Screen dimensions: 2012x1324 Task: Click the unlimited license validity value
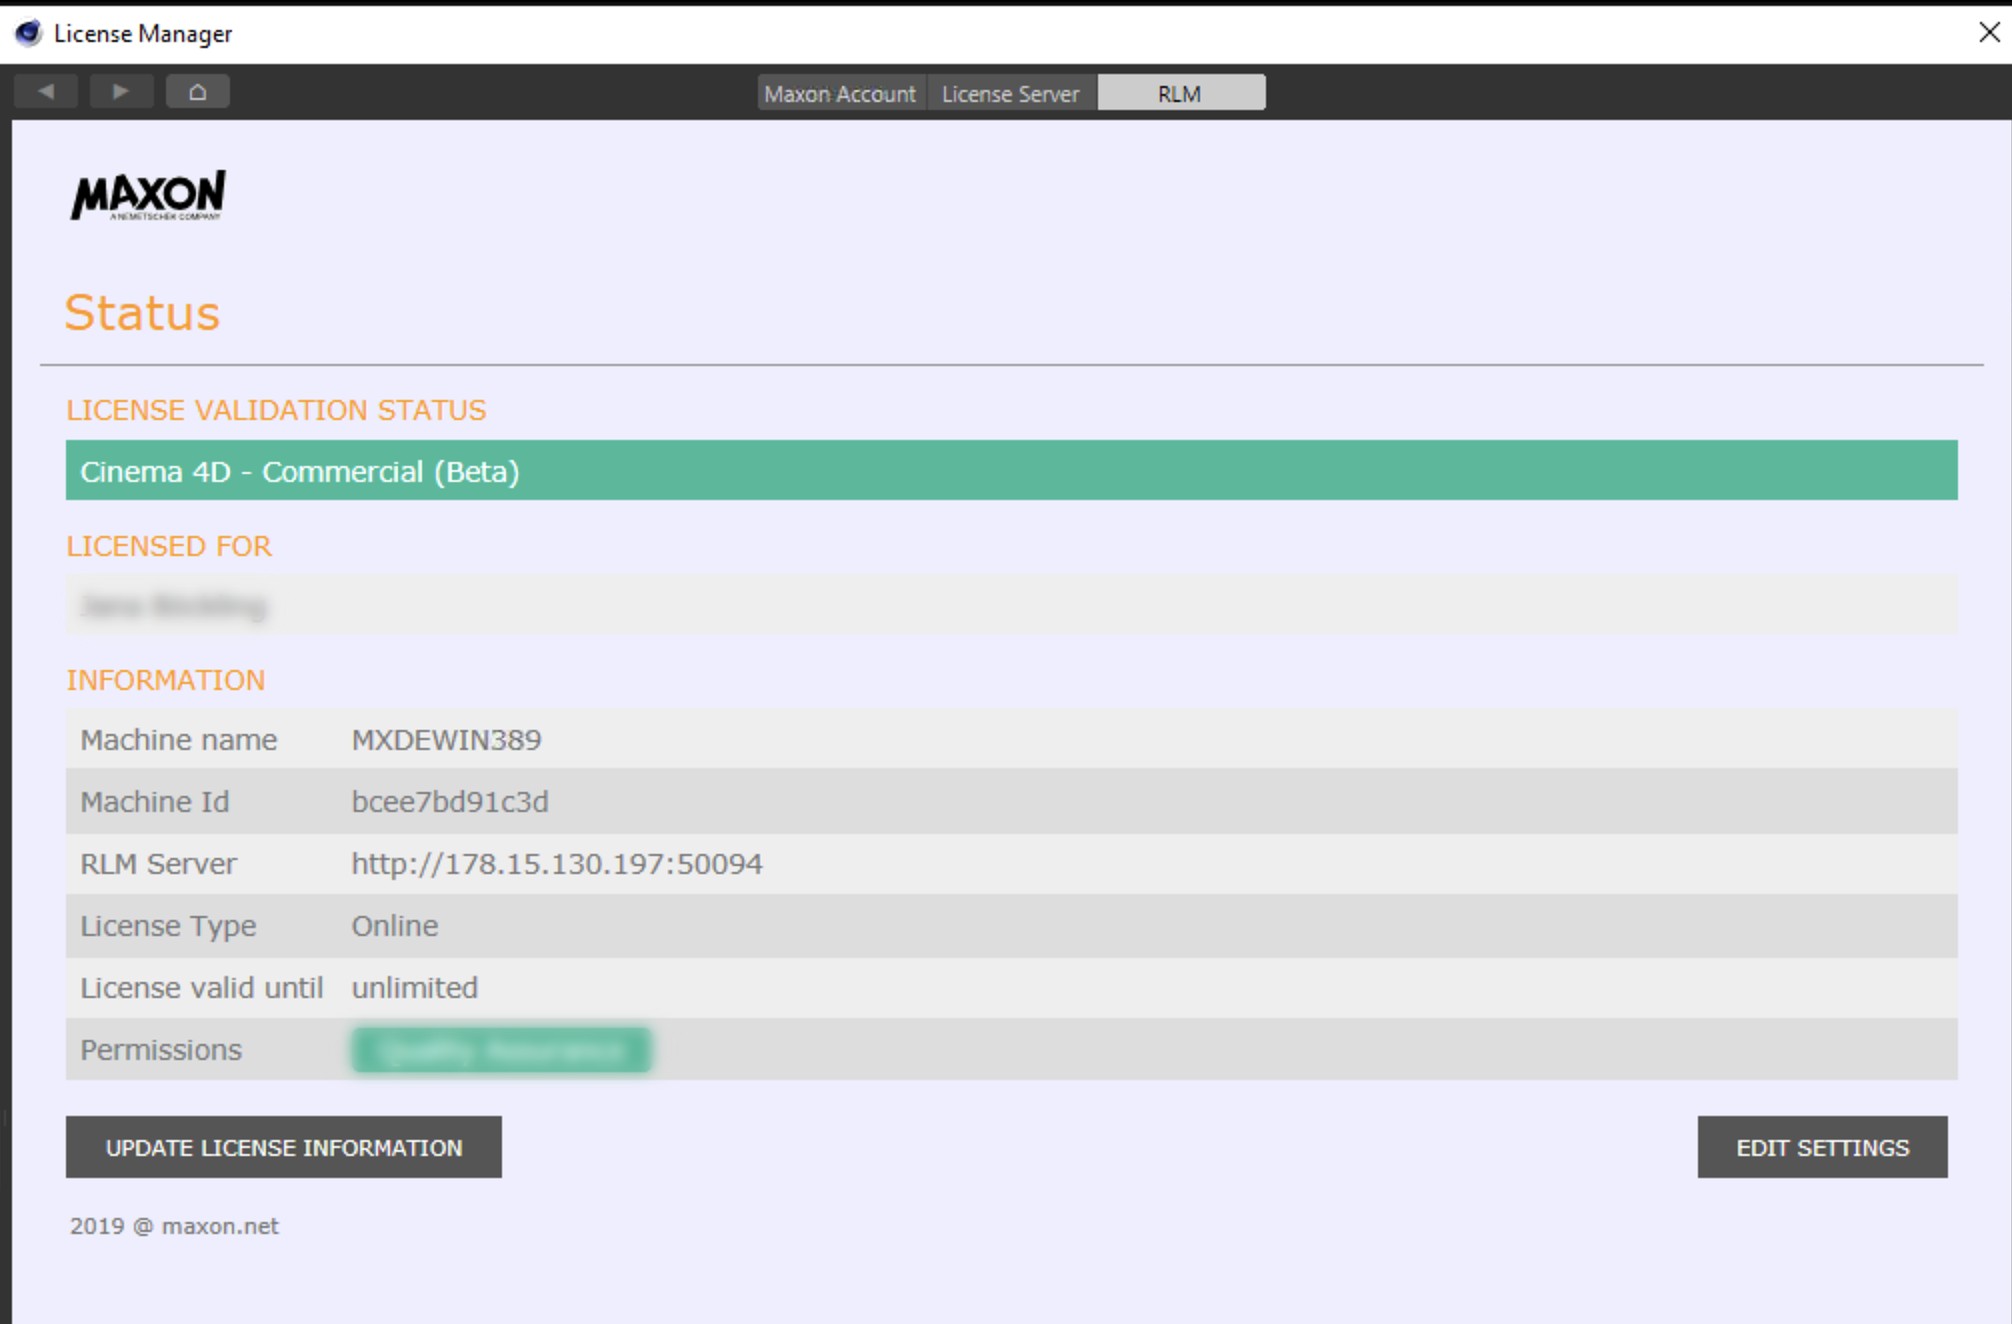point(414,988)
